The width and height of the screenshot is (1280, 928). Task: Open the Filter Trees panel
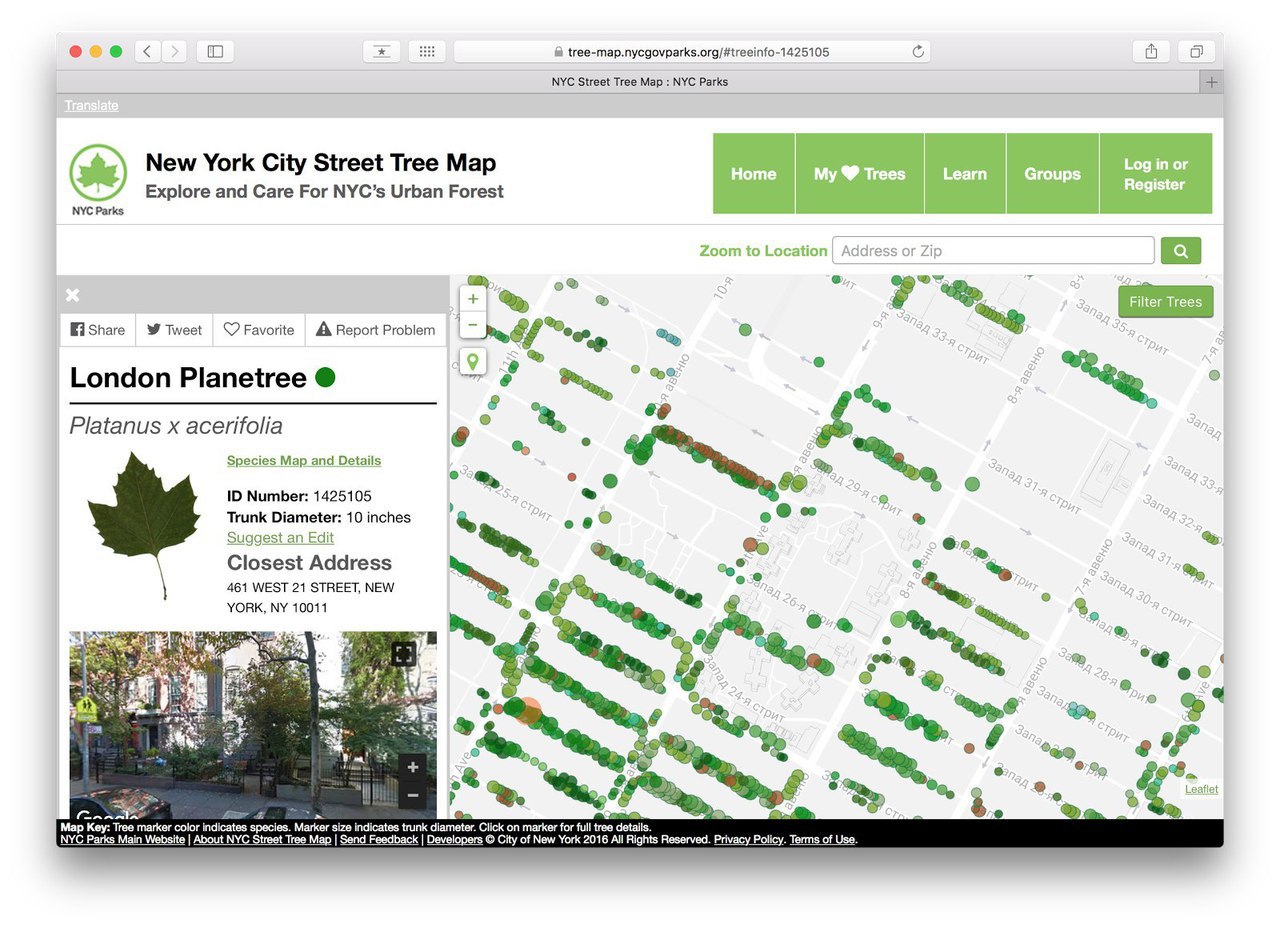[1165, 302]
